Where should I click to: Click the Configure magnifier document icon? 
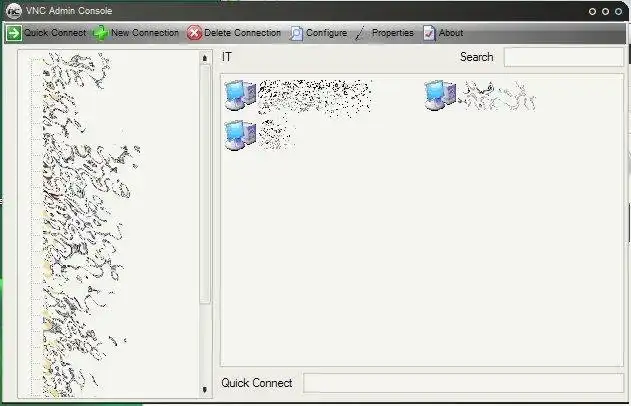(x=296, y=33)
